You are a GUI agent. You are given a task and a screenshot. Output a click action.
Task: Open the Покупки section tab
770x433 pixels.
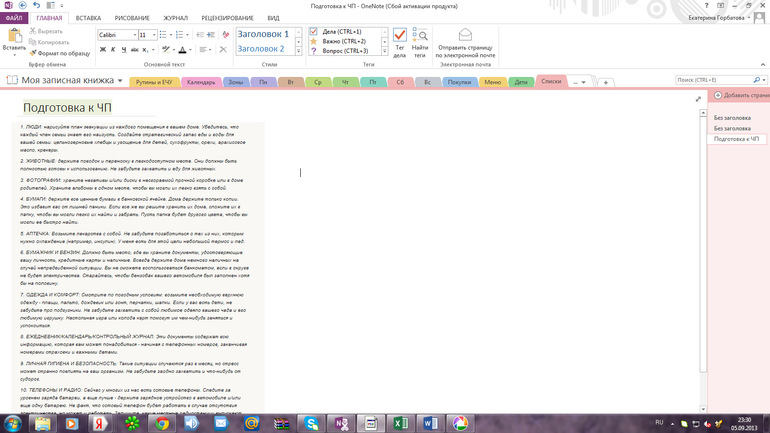tap(460, 82)
